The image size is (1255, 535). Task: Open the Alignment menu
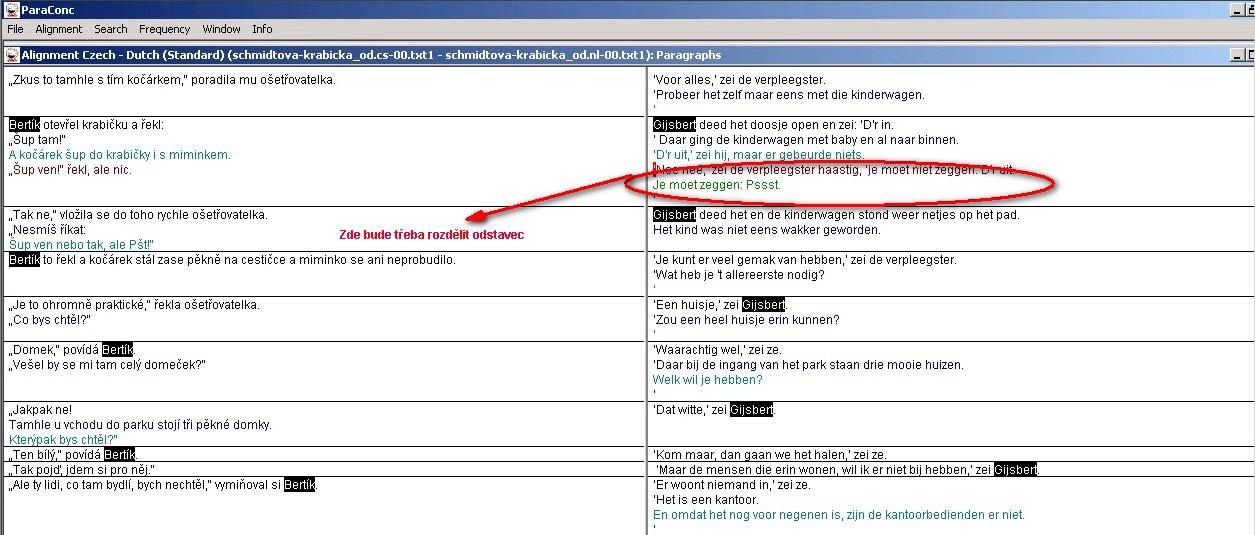pos(58,29)
